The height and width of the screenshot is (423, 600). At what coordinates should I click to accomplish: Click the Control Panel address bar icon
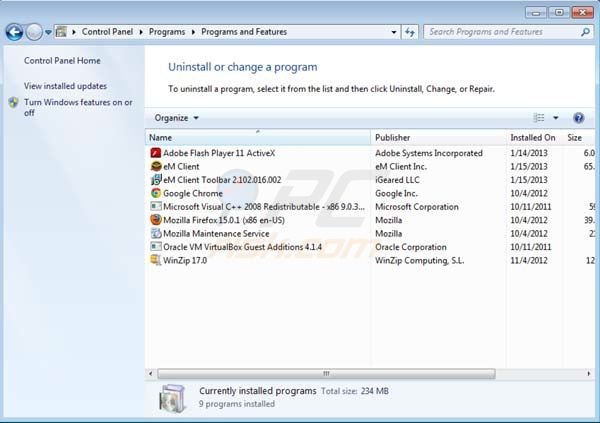click(61, 32)
